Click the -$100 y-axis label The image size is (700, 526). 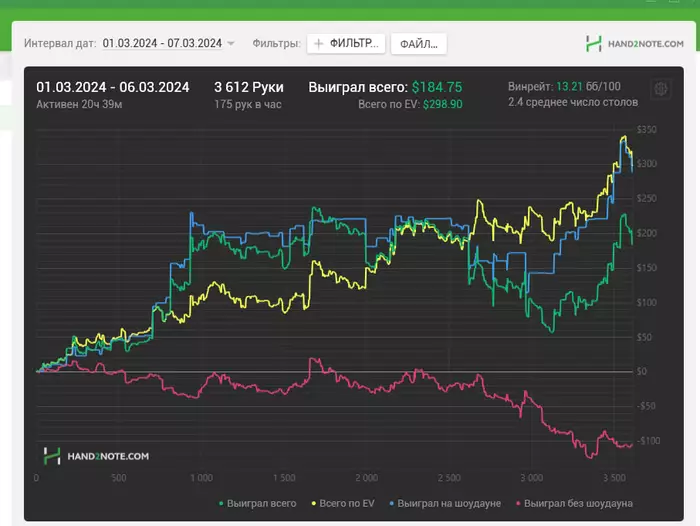tap(648, 441)
